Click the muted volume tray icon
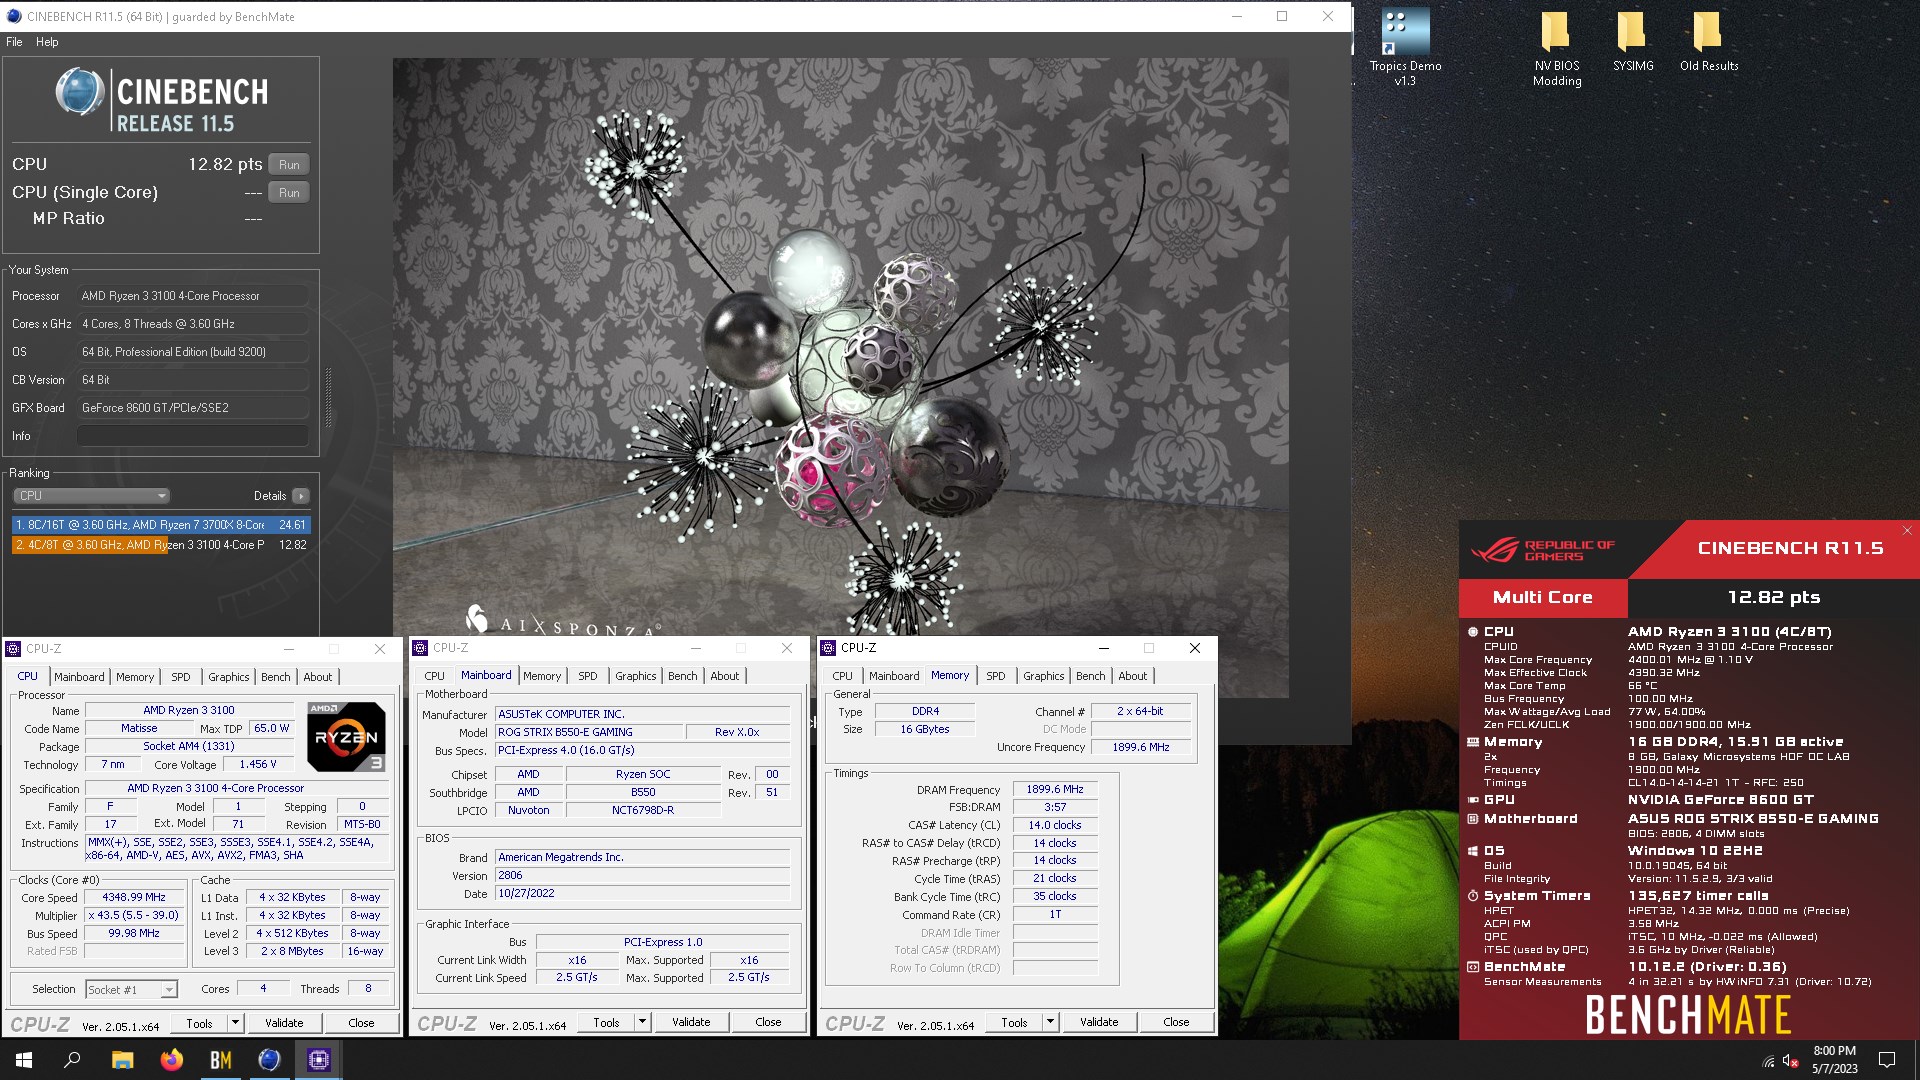 [1791, 1061]
